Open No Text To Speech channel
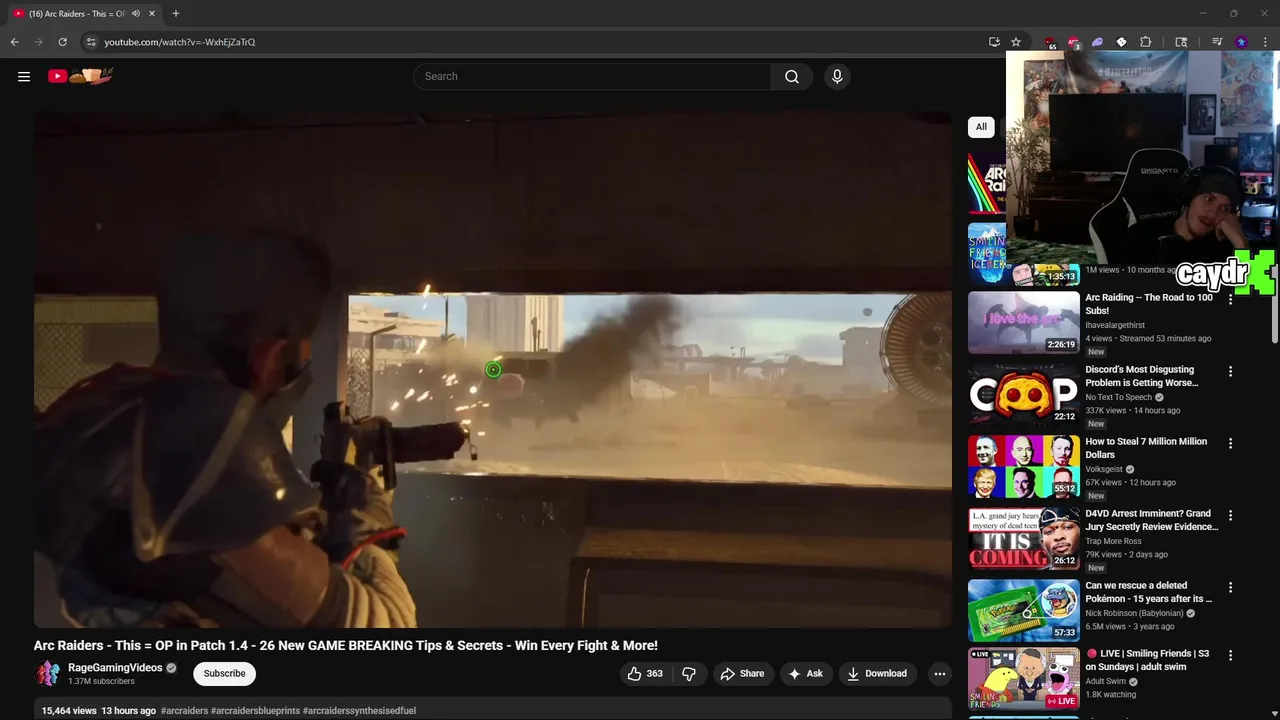 coord(1119,397)
